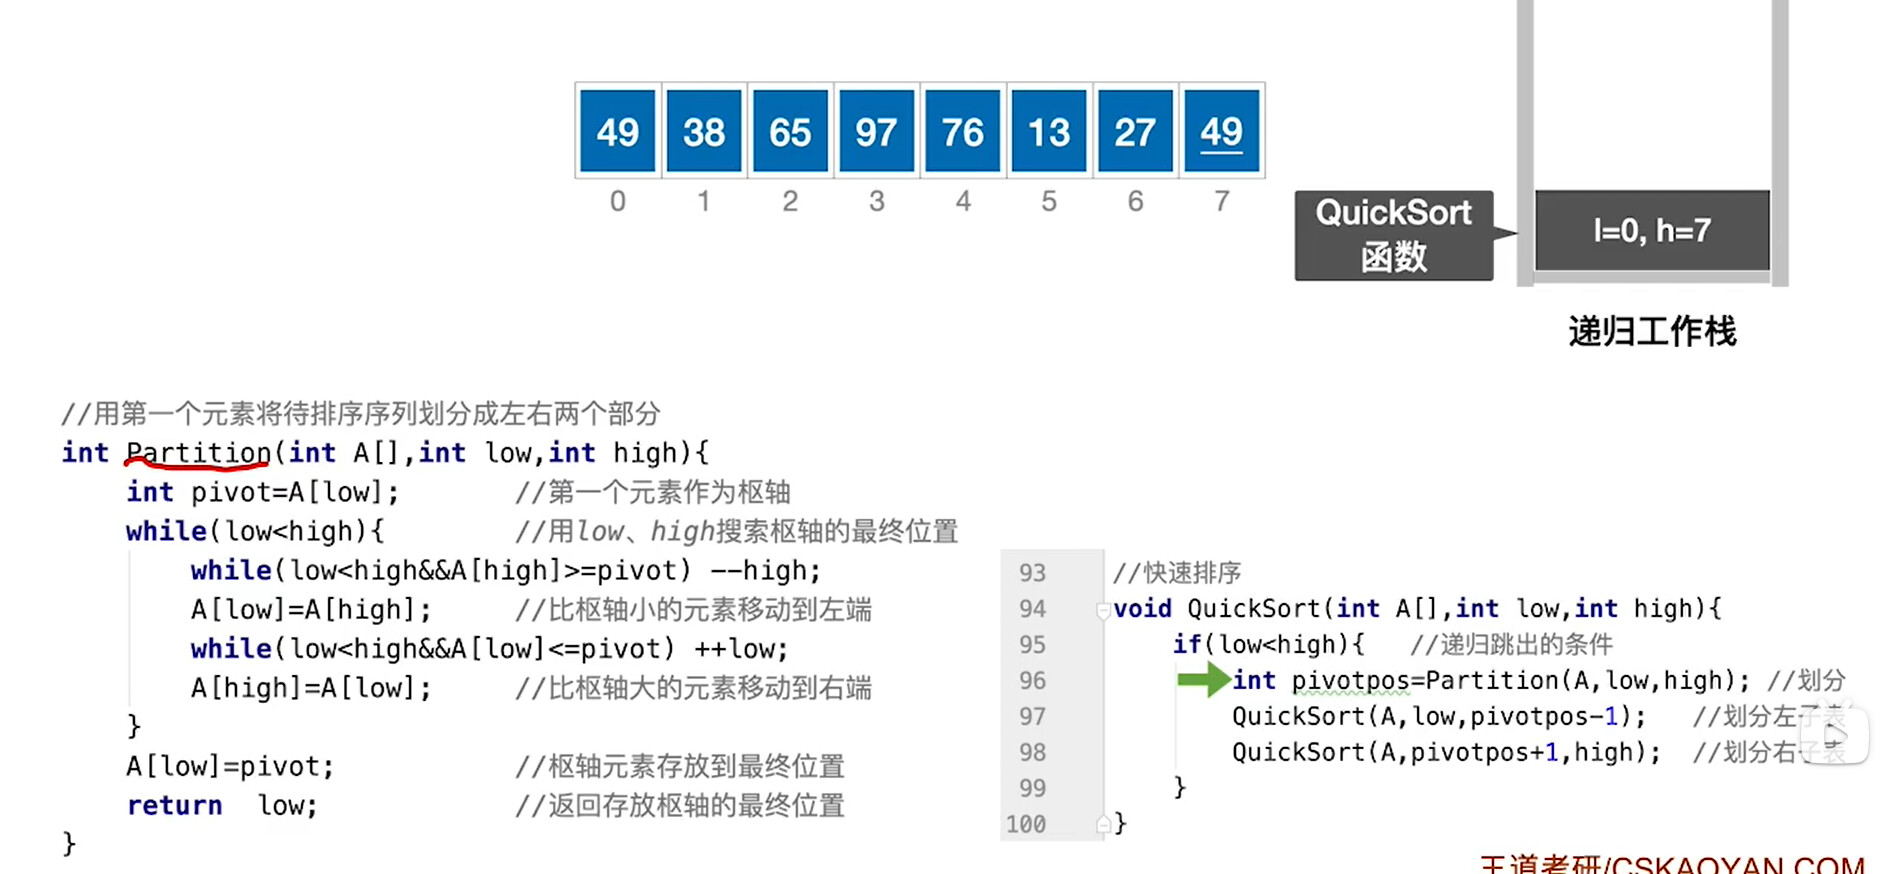Click the array cell containing 27
This screenshot has height=874, width=1887.
point(1135,131)
